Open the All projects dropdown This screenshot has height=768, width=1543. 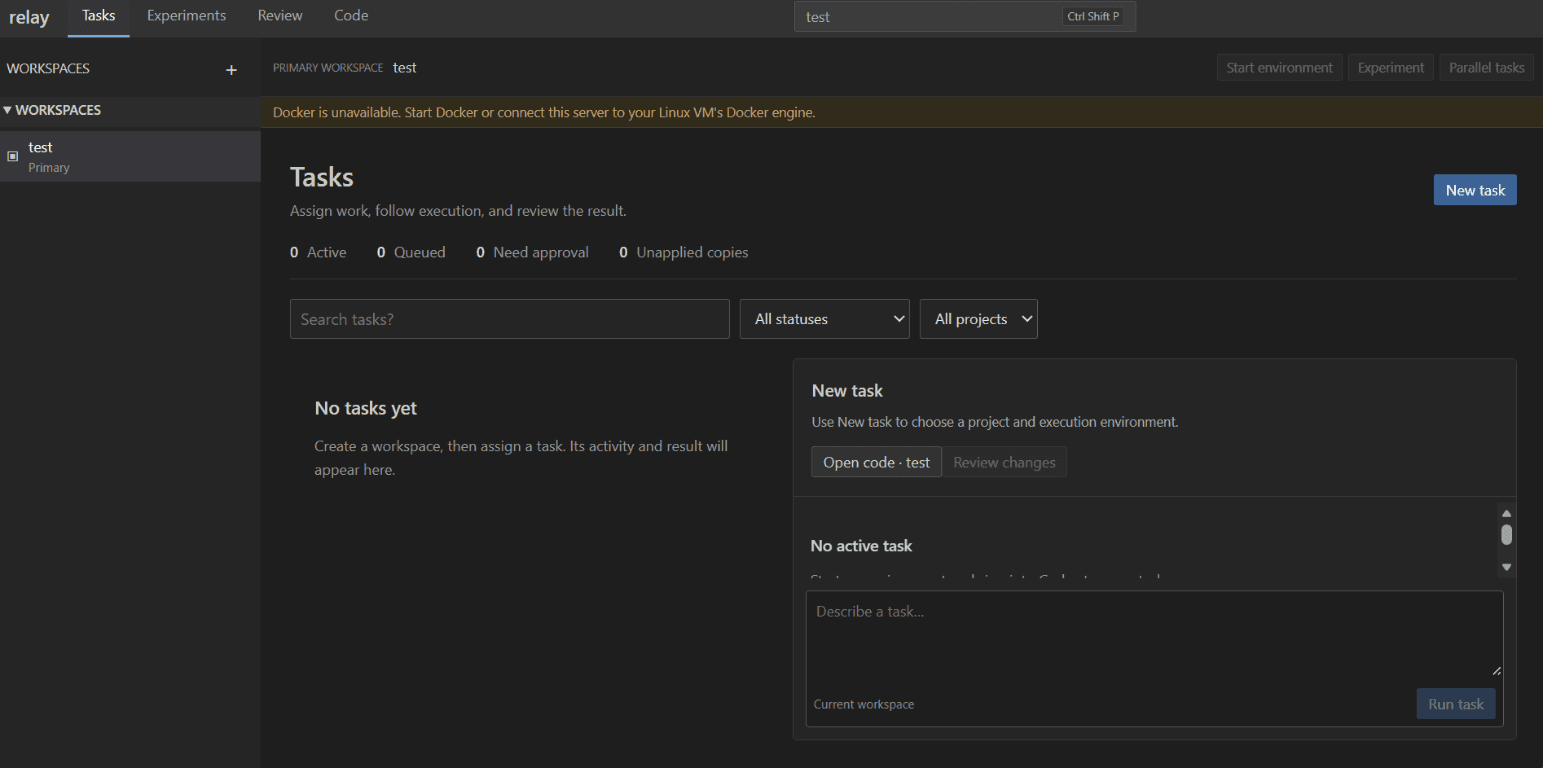click(978, 319)
